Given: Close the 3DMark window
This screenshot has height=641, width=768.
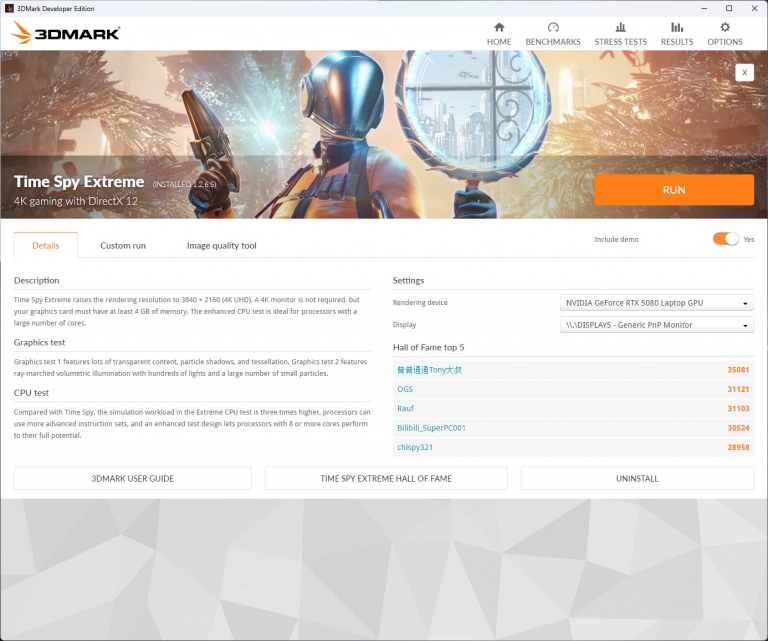Looking at the screenshot, I should point(755,8).
